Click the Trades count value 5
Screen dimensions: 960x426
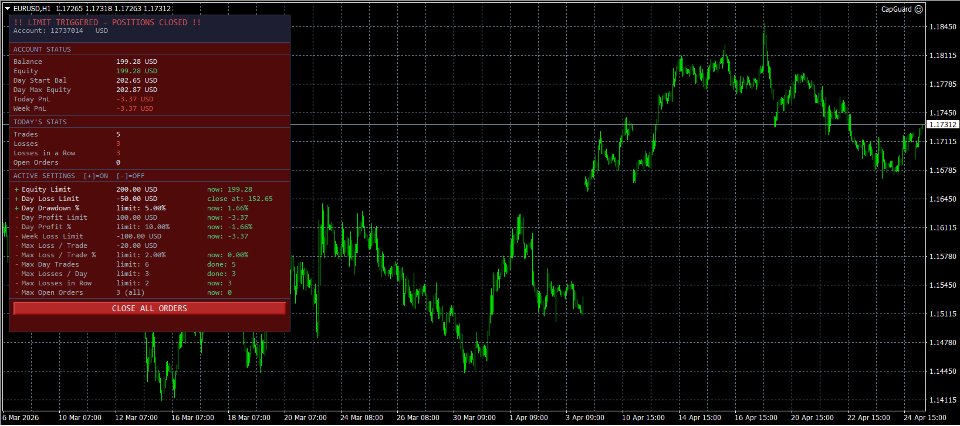(x=118, y=135)
